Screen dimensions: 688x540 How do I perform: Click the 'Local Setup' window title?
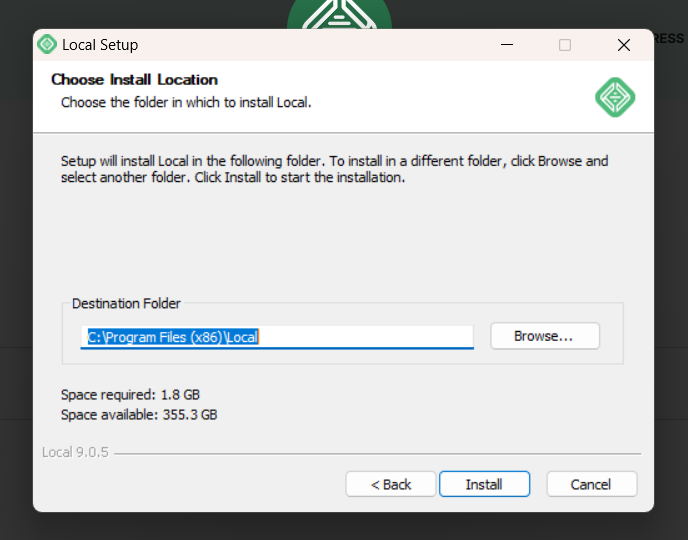point(100,45)
